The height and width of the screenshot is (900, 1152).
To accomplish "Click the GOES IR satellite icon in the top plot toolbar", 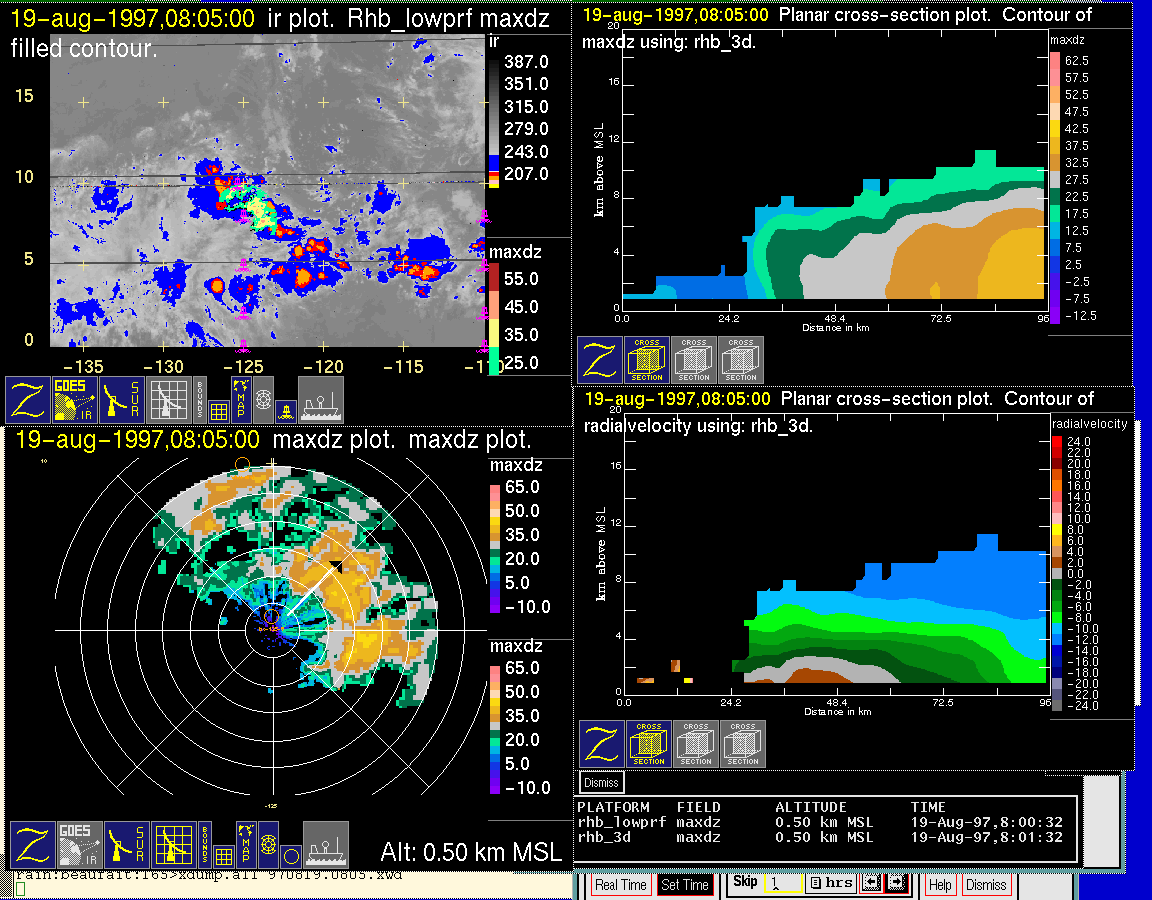I will (75, 399).
